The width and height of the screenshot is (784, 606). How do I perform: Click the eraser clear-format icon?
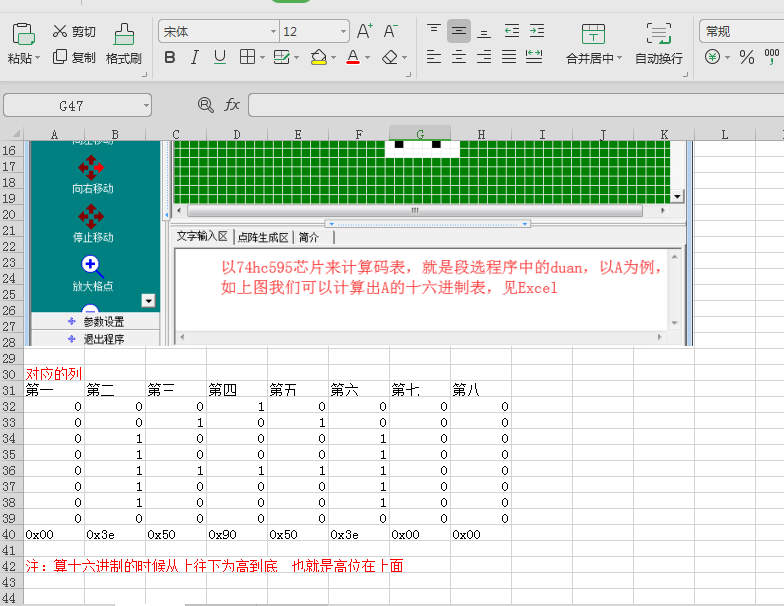coord(390,57)
